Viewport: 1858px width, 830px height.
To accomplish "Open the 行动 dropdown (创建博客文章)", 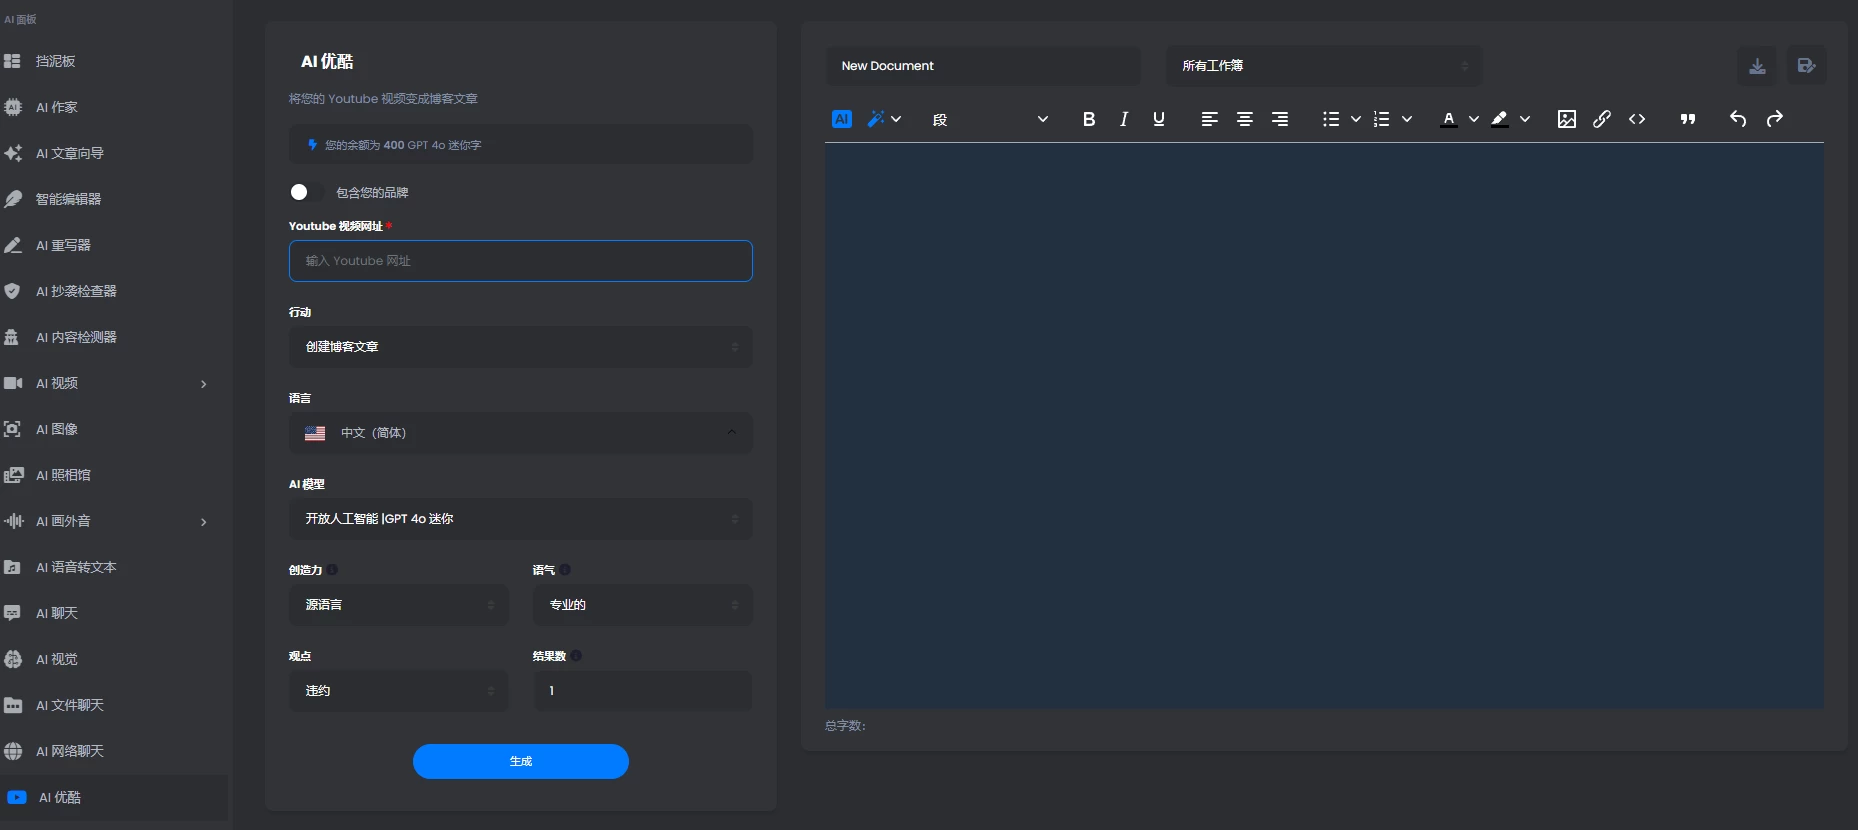I will click(520, 347).
